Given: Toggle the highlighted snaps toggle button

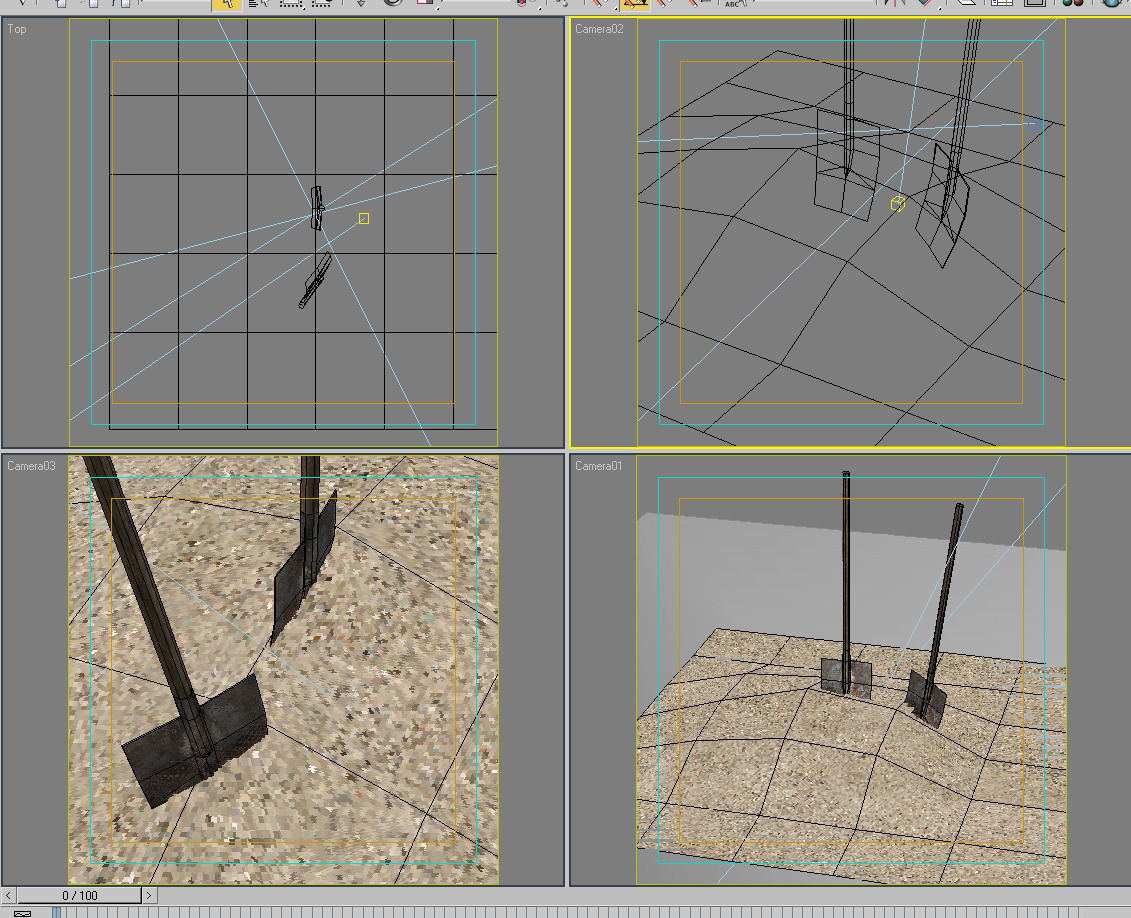Looking at the screenshot, I should click(635, 4).
